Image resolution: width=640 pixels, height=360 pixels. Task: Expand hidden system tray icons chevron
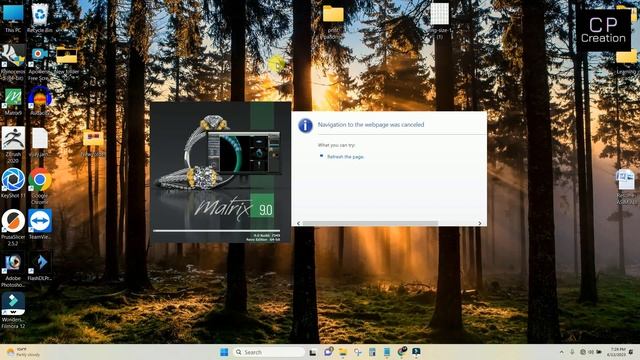562,352
